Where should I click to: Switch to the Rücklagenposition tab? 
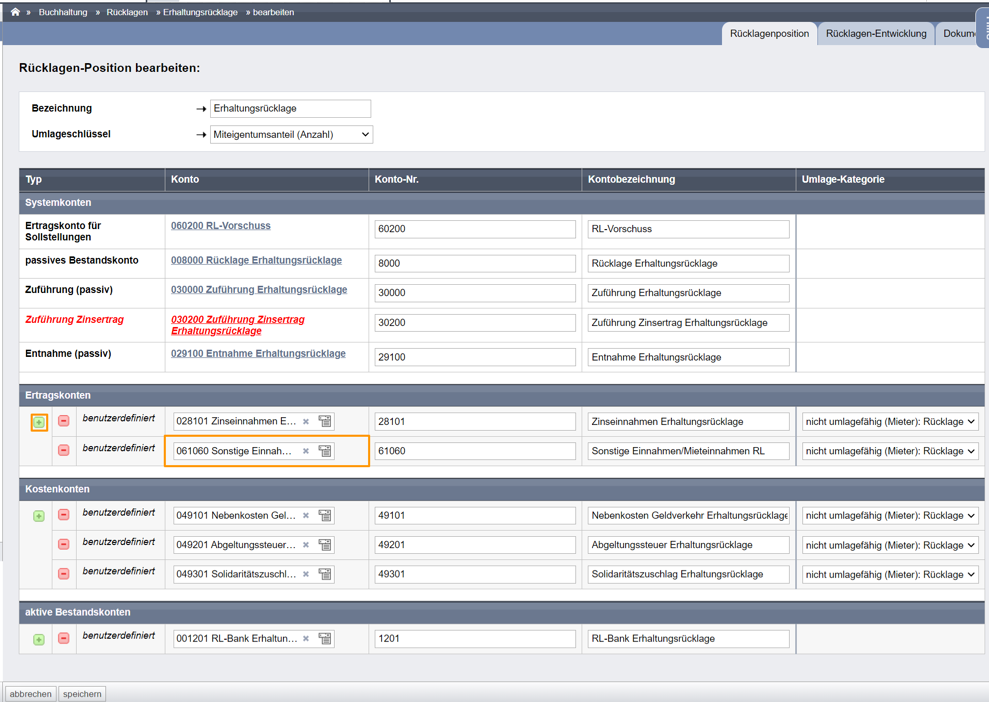[770, 33]
